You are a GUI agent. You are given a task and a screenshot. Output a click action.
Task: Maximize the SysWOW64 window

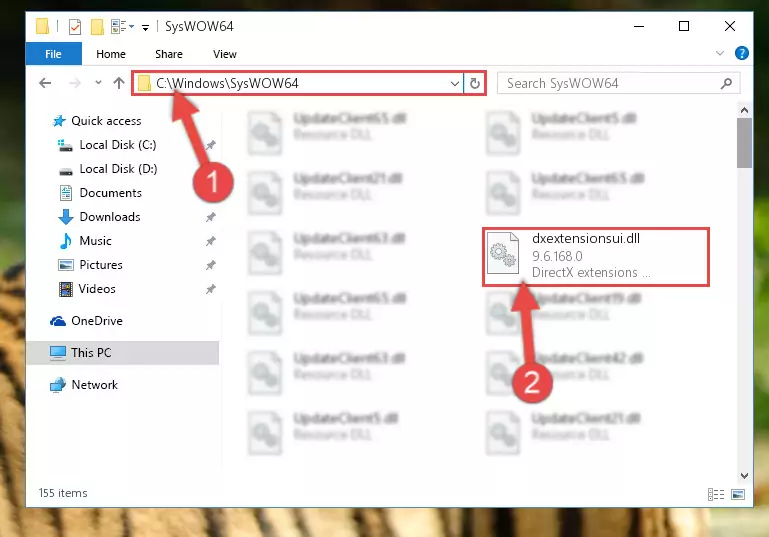pos(684,26)
